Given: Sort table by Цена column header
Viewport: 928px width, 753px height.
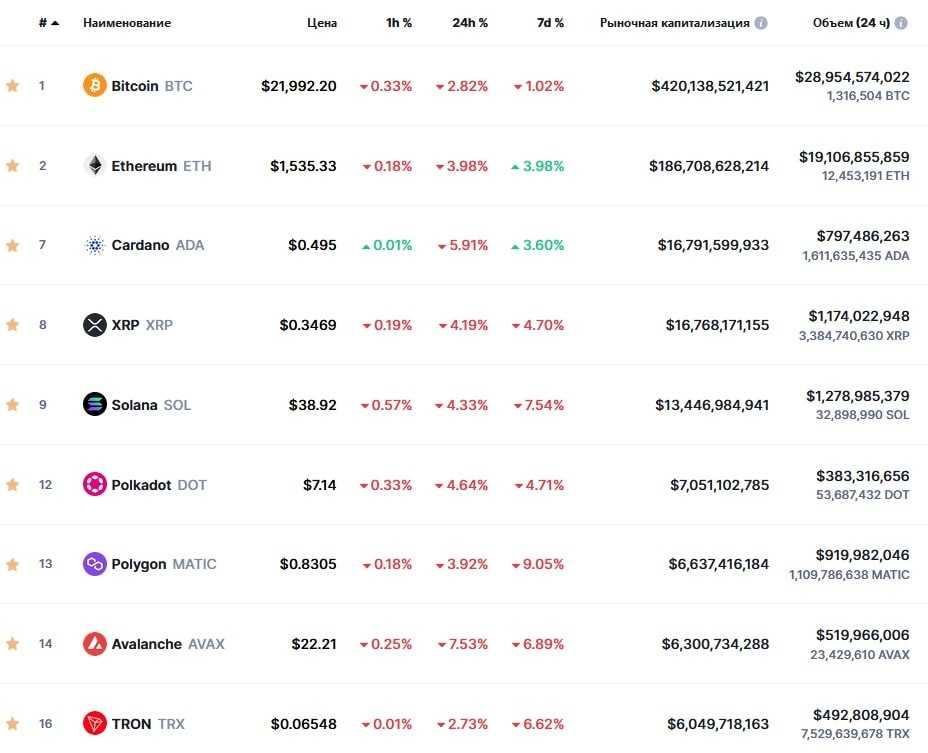Looking at the screenshot, I should point(322,23).
